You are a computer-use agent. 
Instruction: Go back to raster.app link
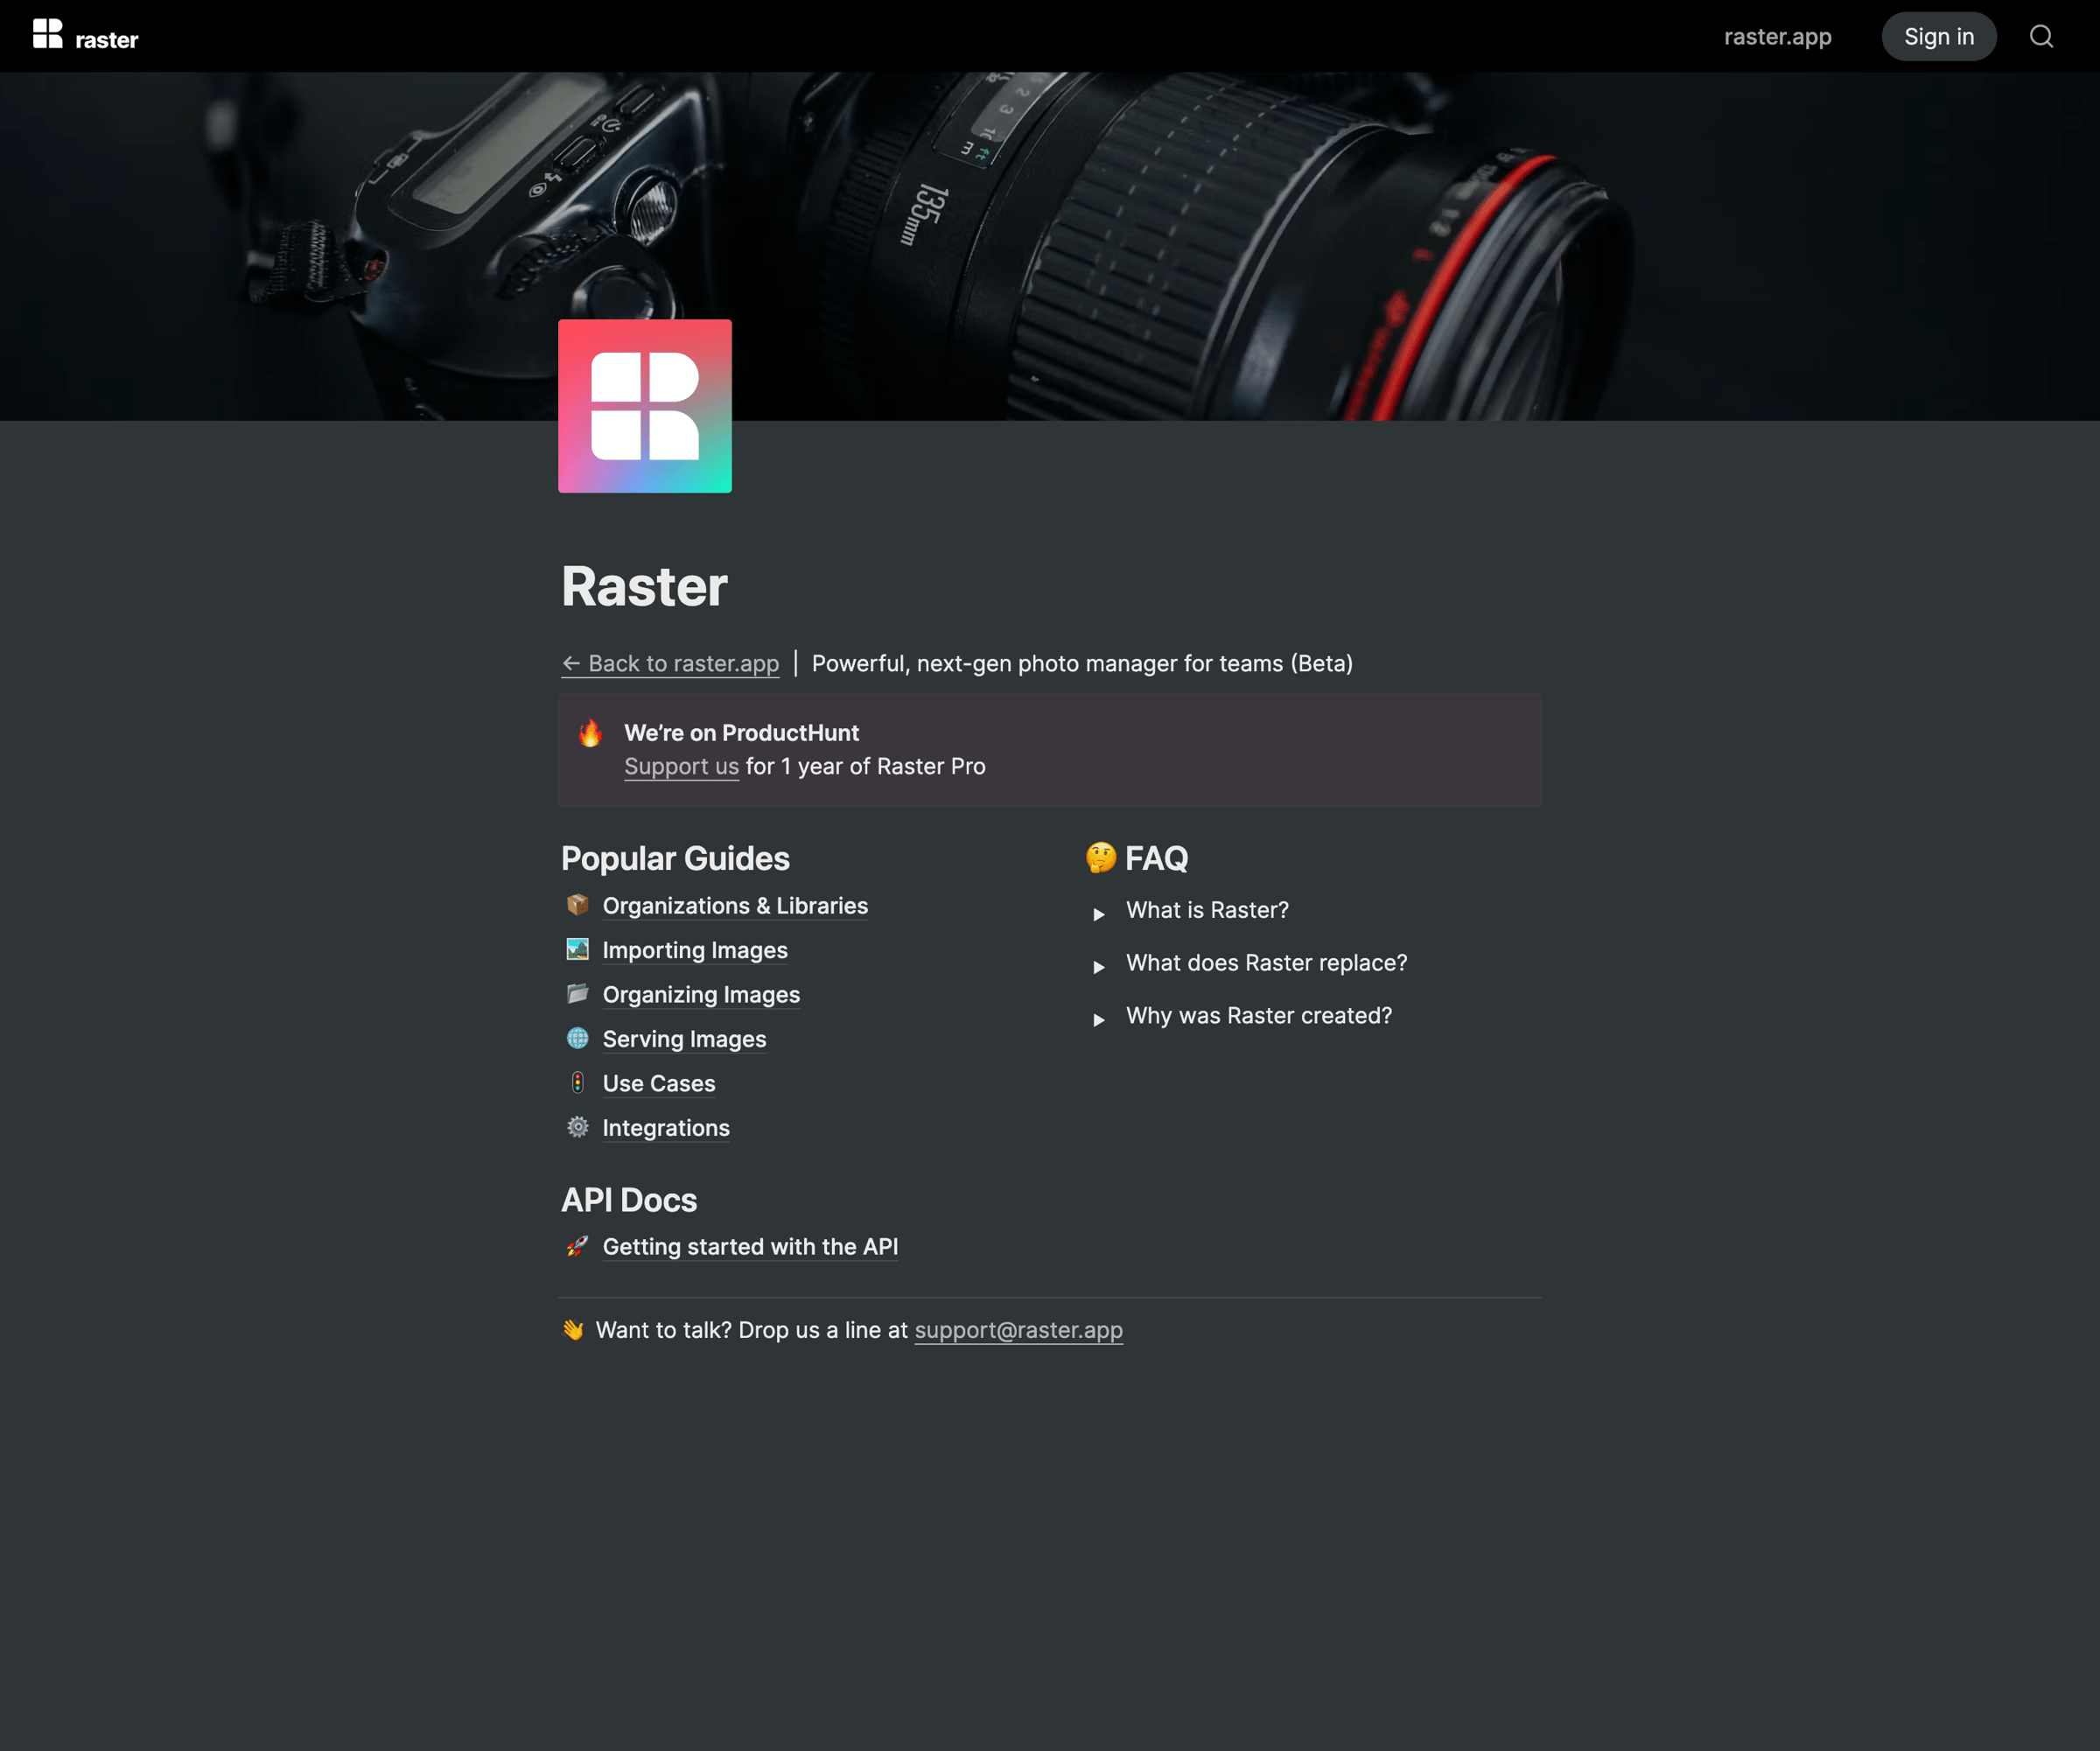[670, 663]
